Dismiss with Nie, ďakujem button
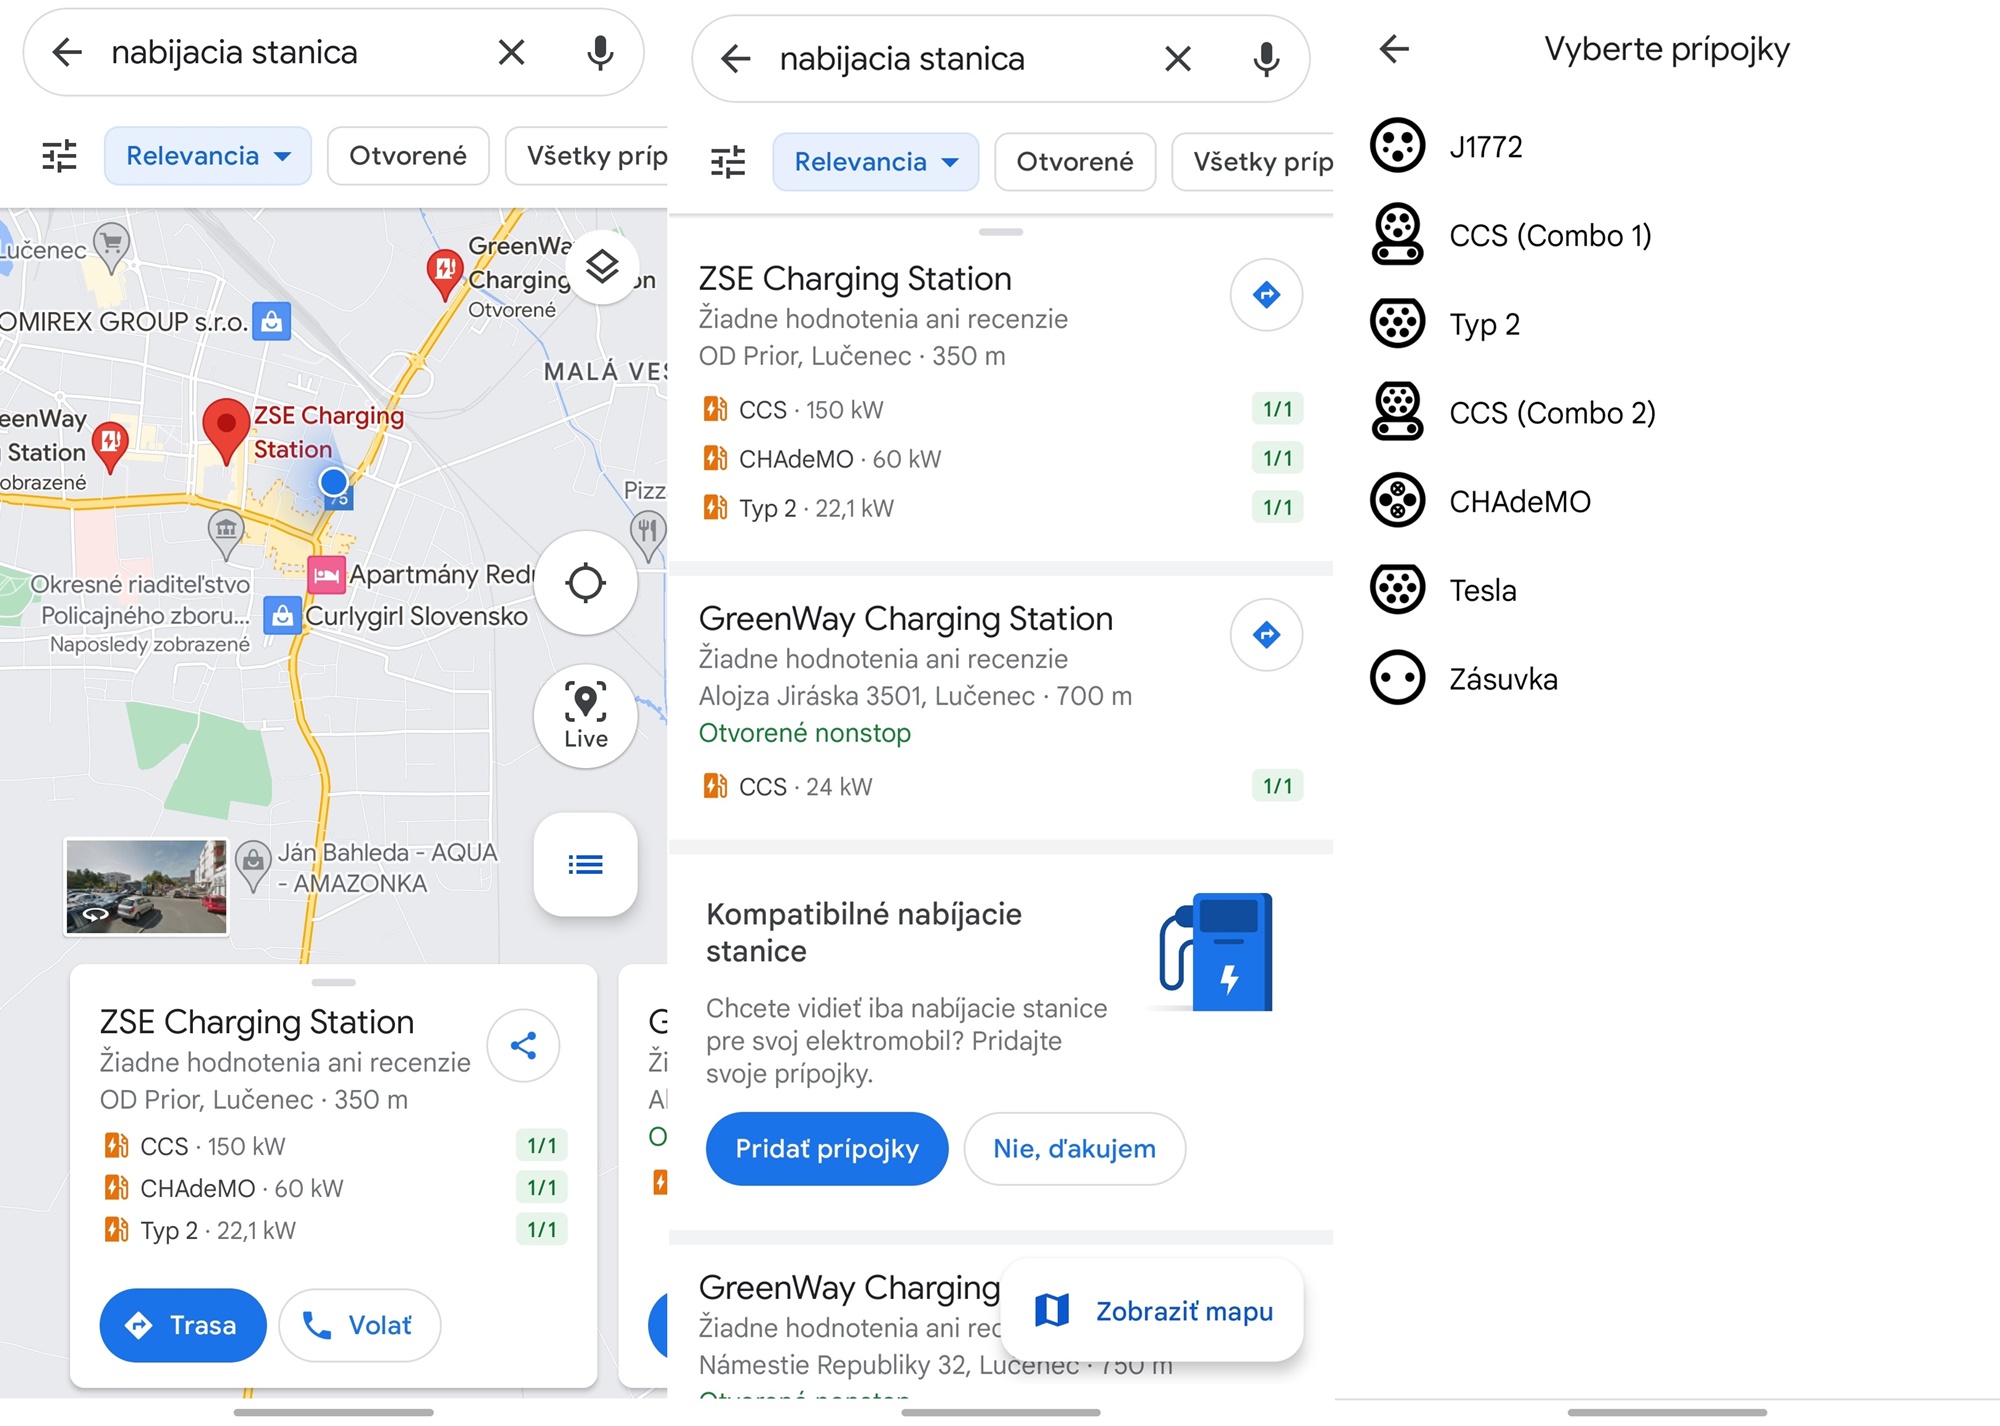The width and height of the screenshot is (2000, 1426). click(1075, 1149)
